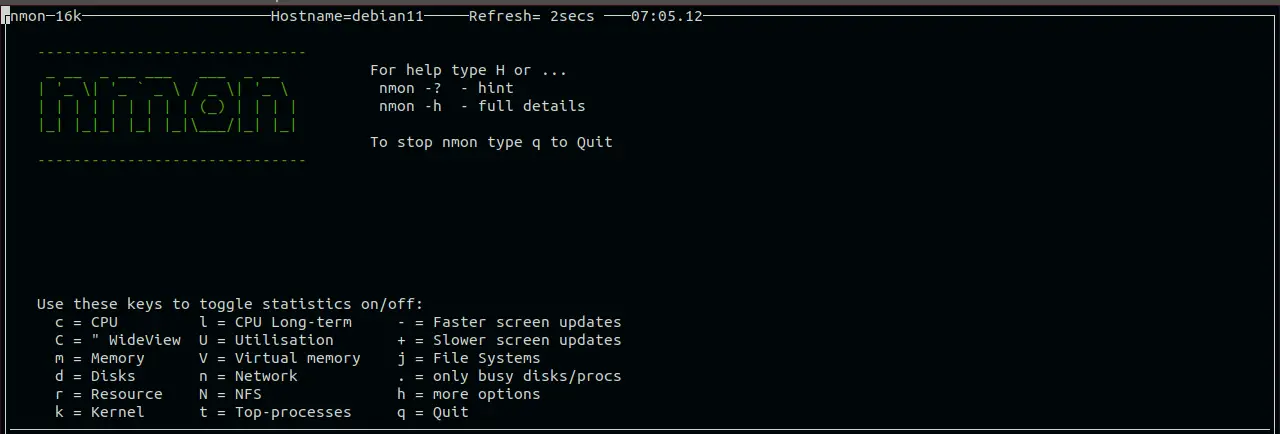
Task: Click the 'U = Utilisation' entry
Action: pyautogui.click(x=267, y=340)
